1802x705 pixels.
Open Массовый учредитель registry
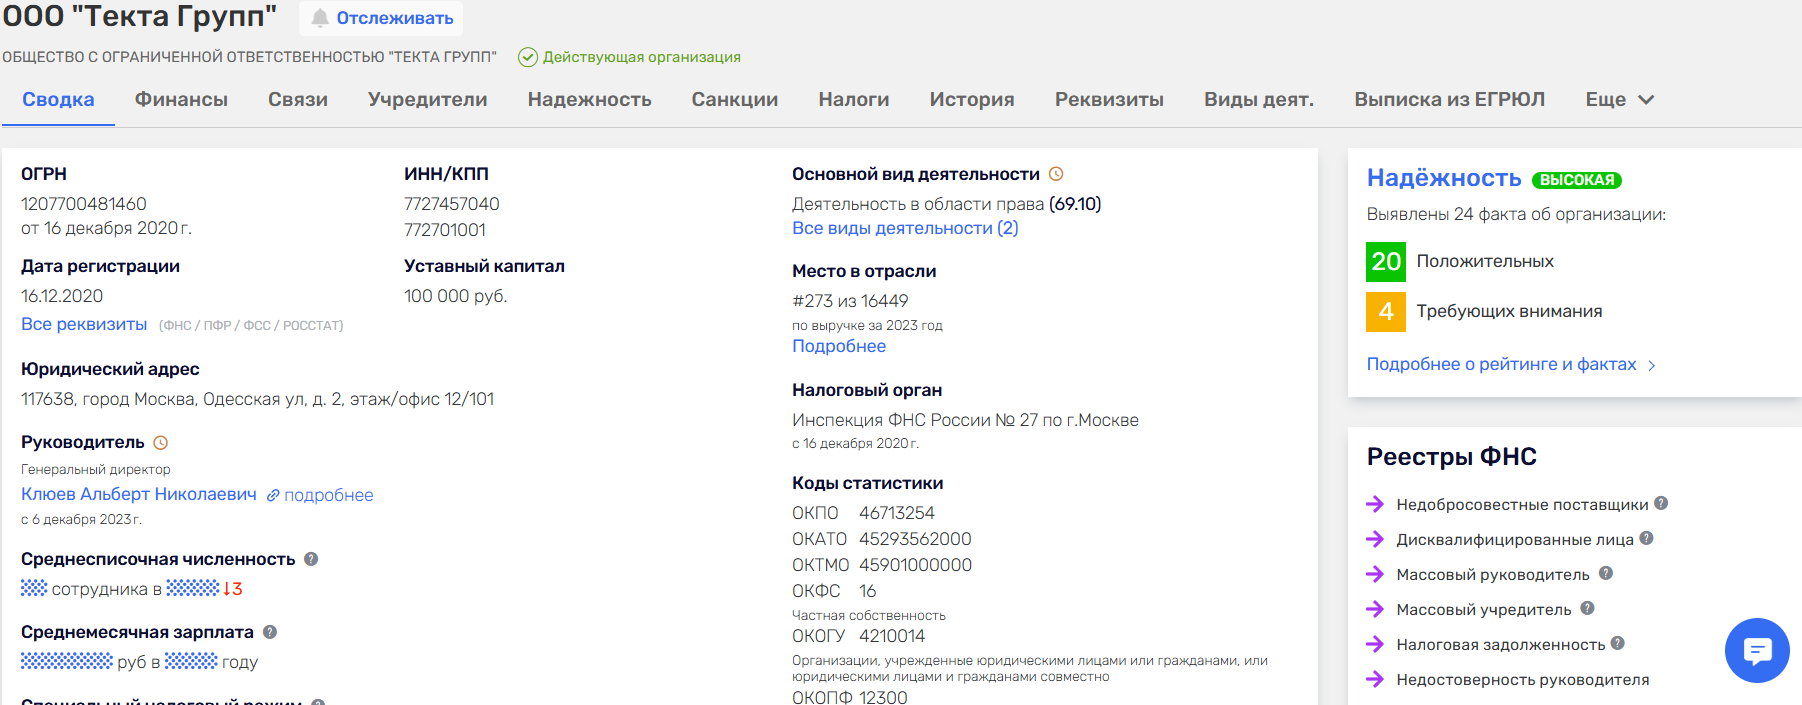pos(1484,609)
